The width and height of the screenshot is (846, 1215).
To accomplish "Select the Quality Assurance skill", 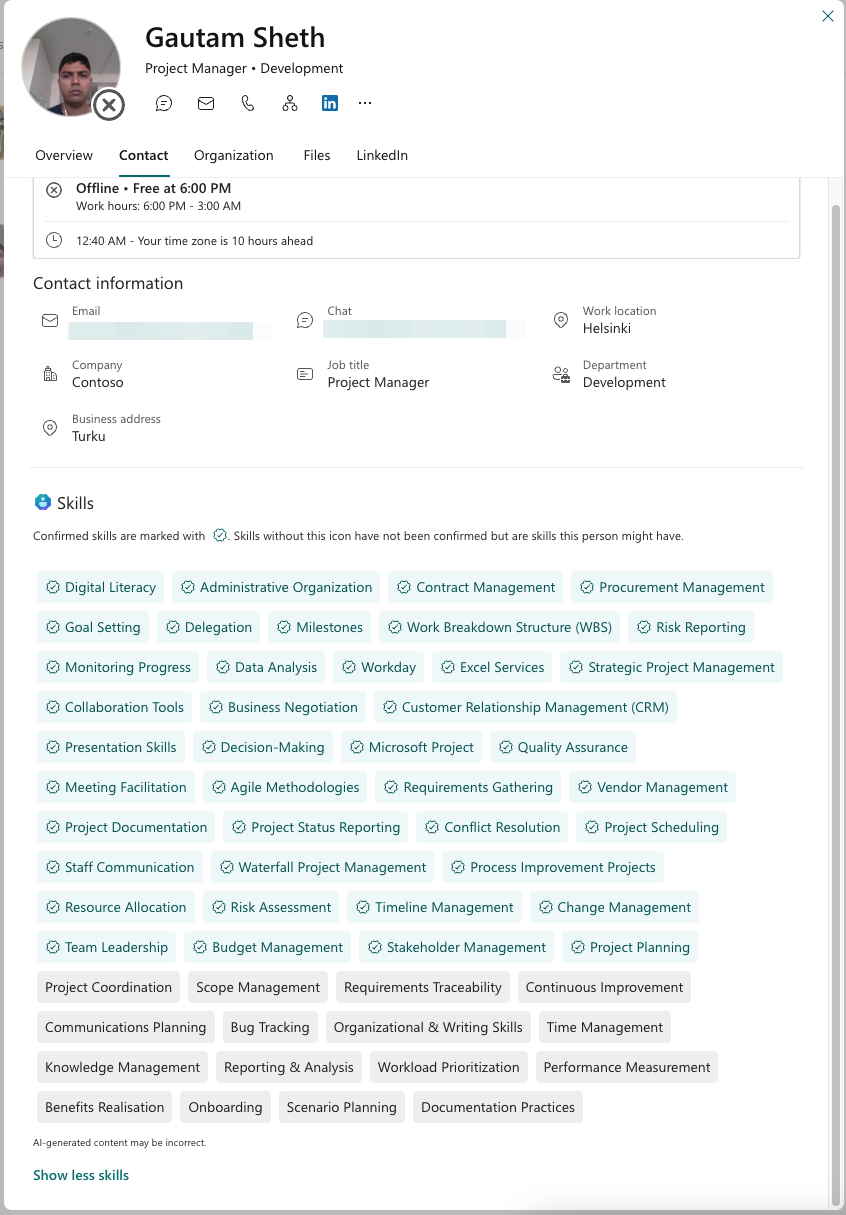I will coord(563,747).
